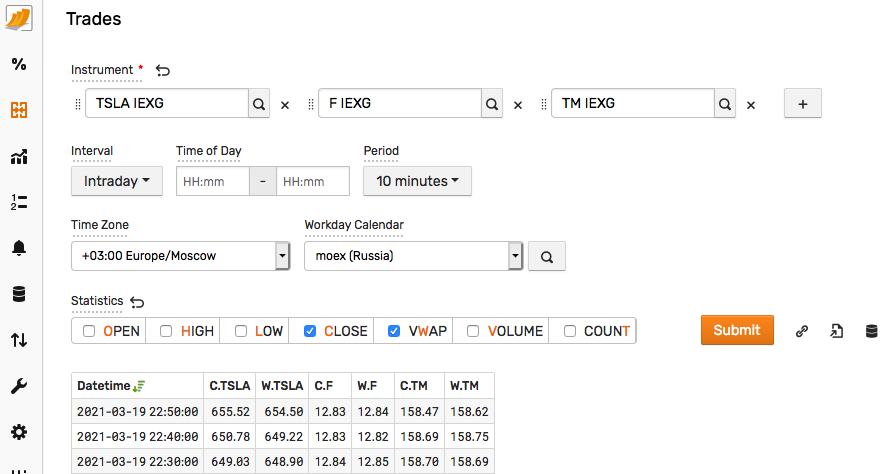This screenshot has height=474, width=891.
Task: Click the database icon in sidebar
Action: (x=19, y=294)
